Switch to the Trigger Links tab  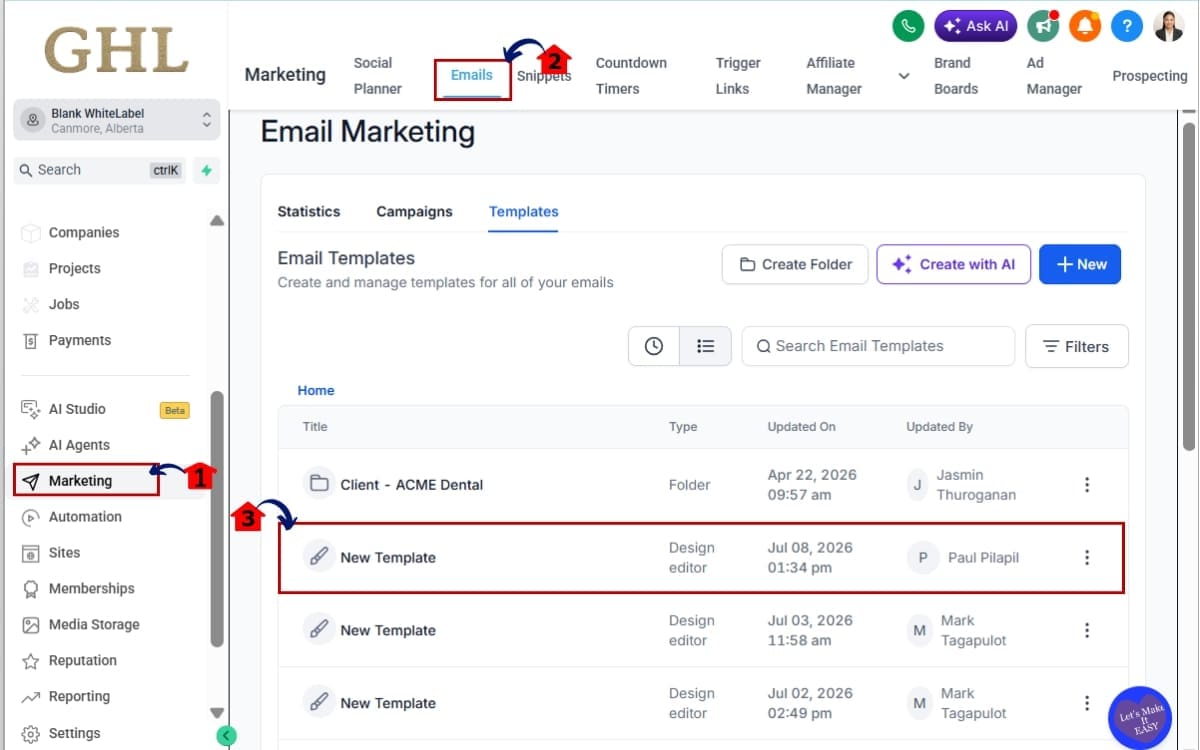738,75
